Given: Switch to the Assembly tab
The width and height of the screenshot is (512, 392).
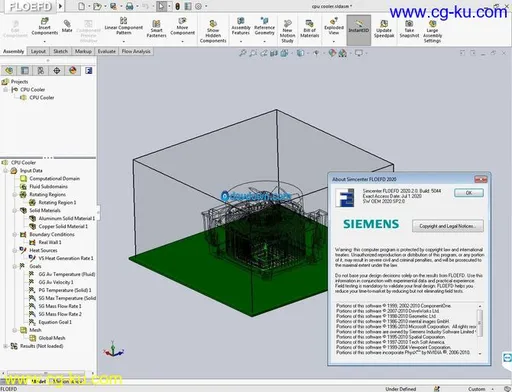Looking at the screenshot, I should coord(13,51).
